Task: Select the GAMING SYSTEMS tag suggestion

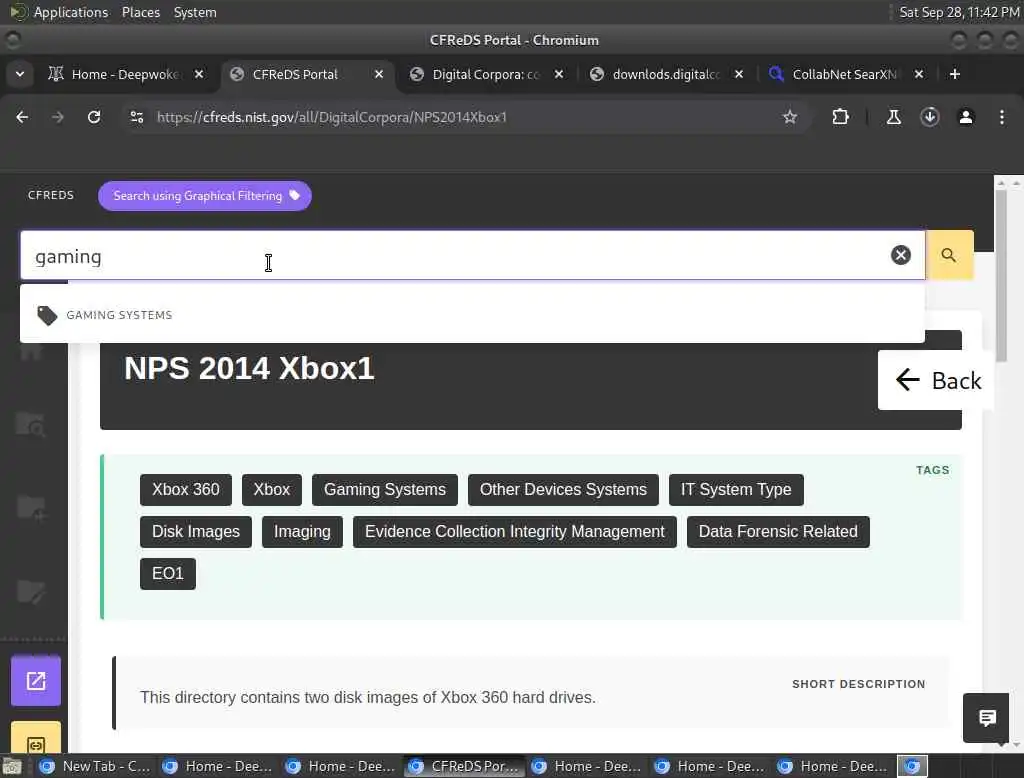Action: tap(472, 315)
